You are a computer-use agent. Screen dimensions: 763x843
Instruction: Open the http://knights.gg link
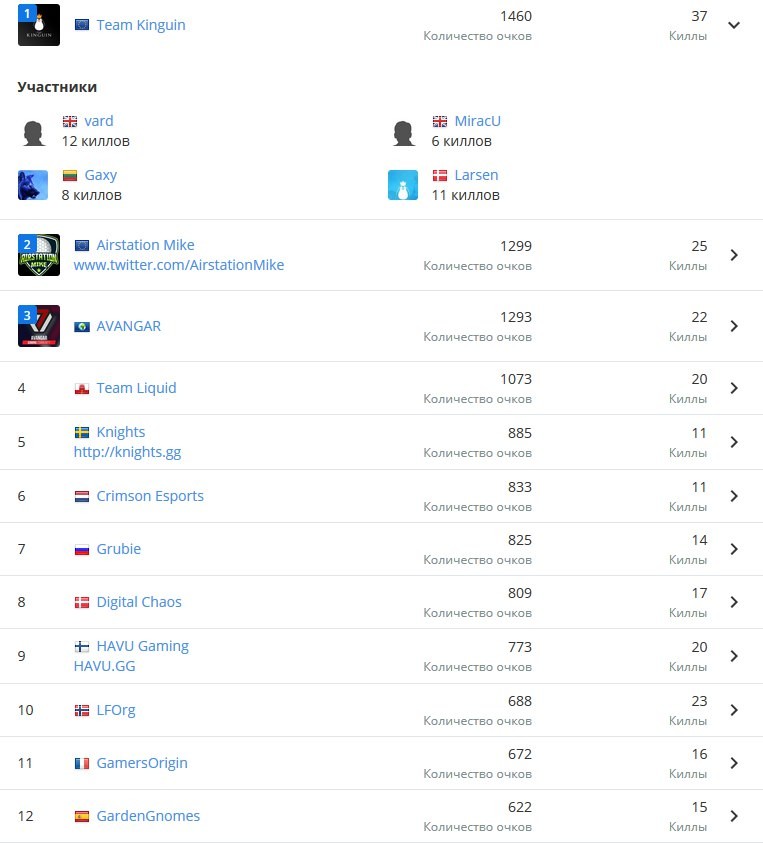[127, 452]
